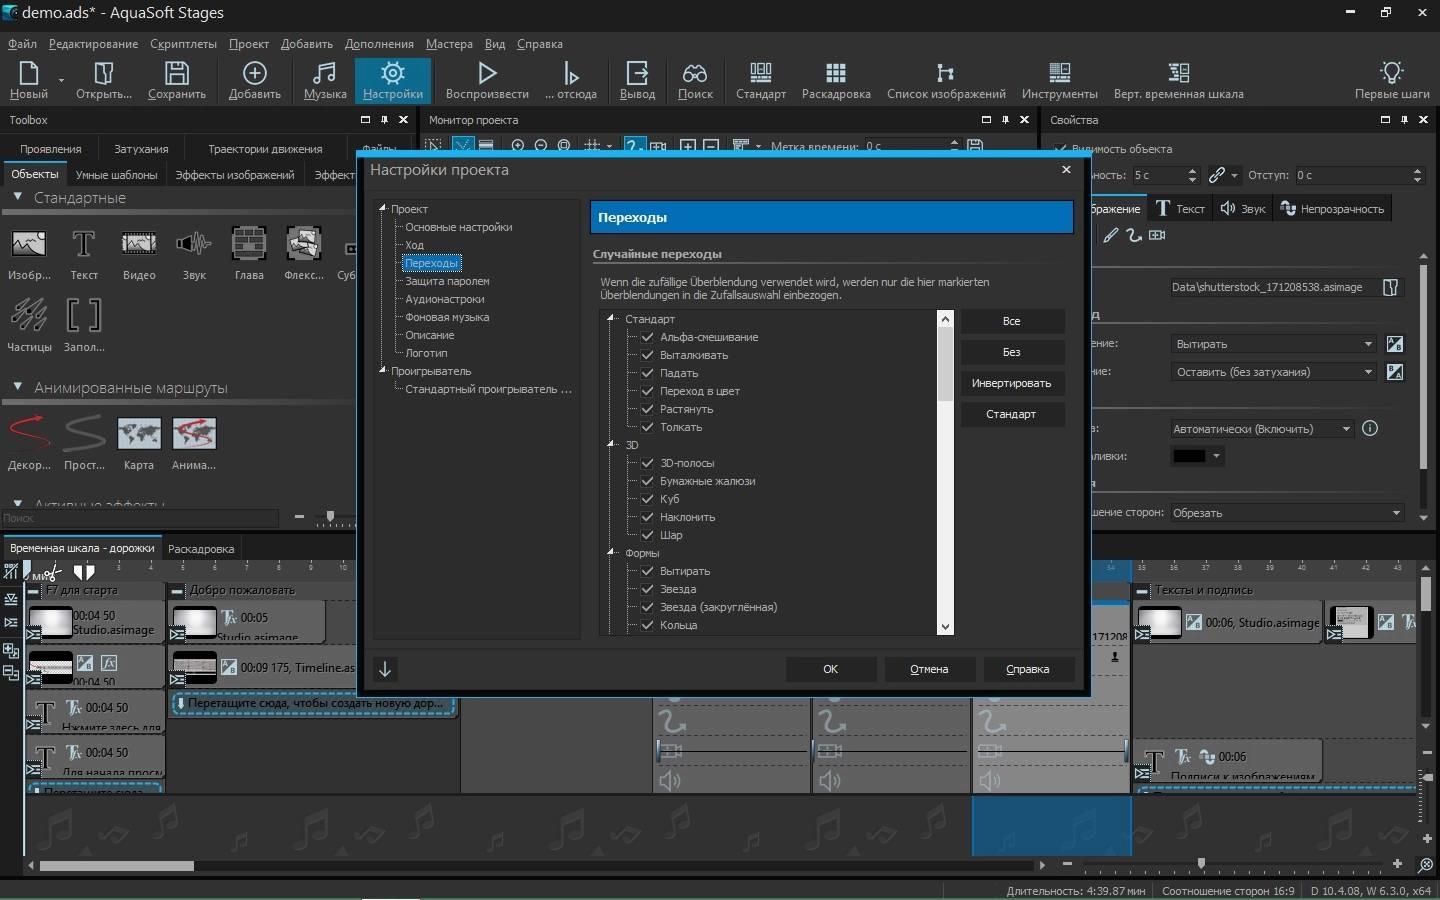The height and width of the screenshot is (900, 1440).
Task: Click the Инвертировать button
Action: click(x=1012, y=383)
